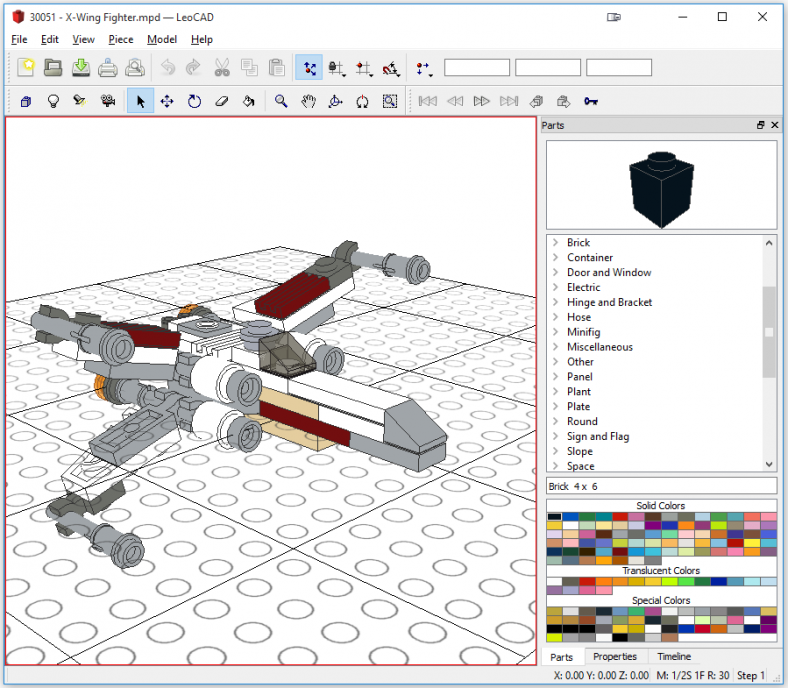
Task: Click the Redo arrow
Action: (x=194, y=67)
